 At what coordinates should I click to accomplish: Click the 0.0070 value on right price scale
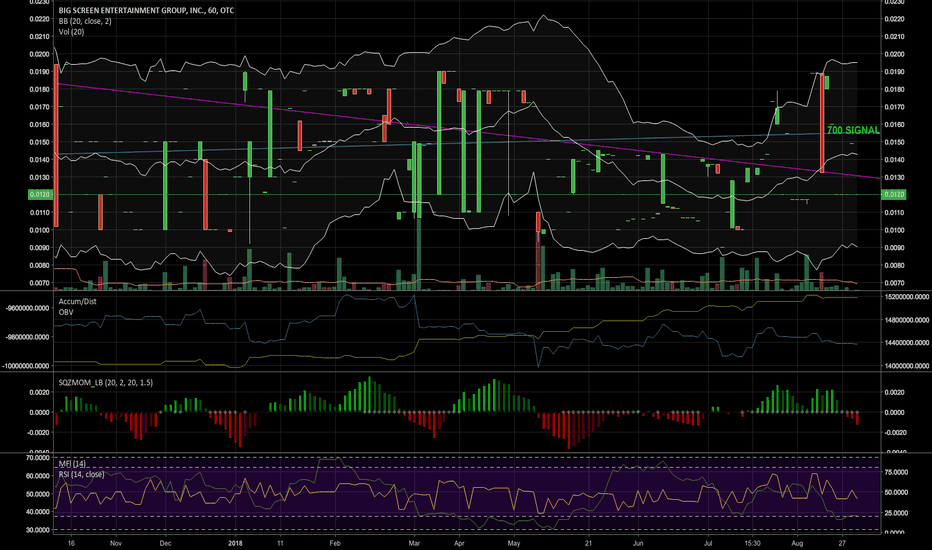pos(895,284)
